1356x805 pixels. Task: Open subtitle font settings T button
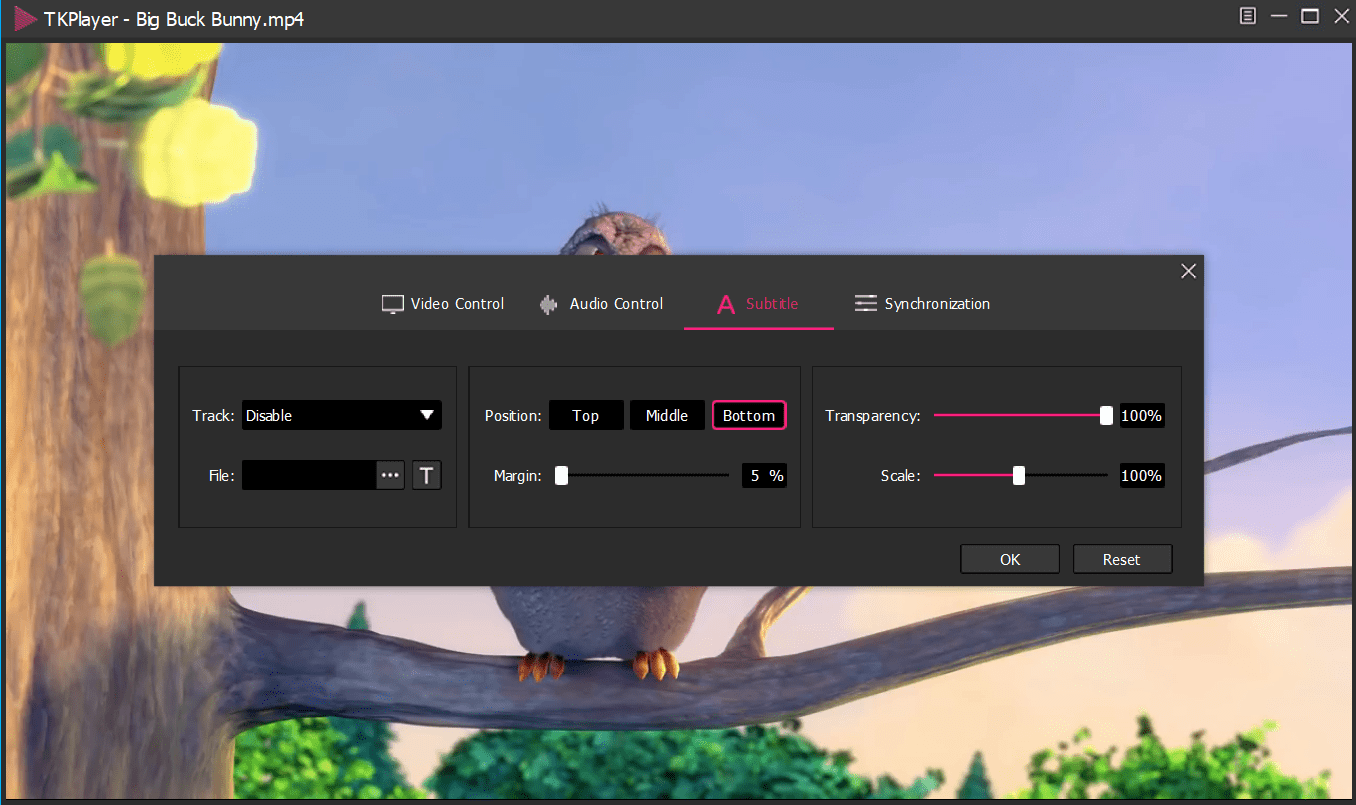coord(427,476)
